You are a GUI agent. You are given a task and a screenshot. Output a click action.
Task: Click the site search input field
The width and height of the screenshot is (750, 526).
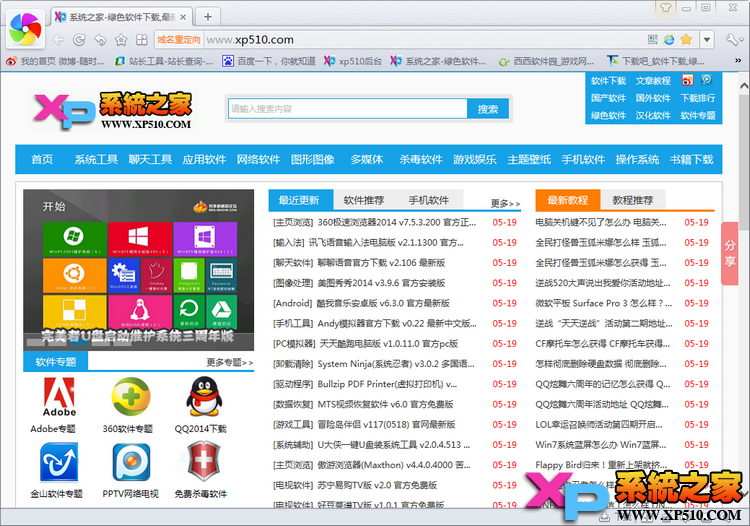(x=348, y=109)
